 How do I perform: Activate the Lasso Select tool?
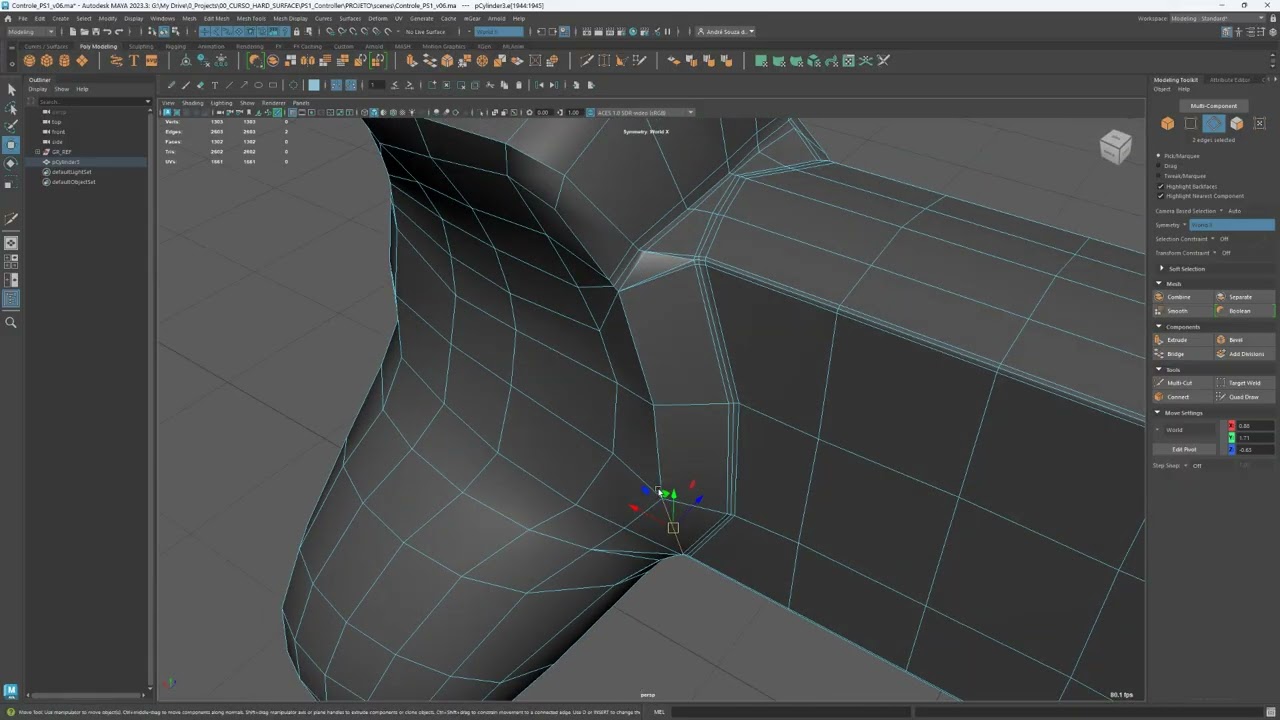[x=11, y=108]
